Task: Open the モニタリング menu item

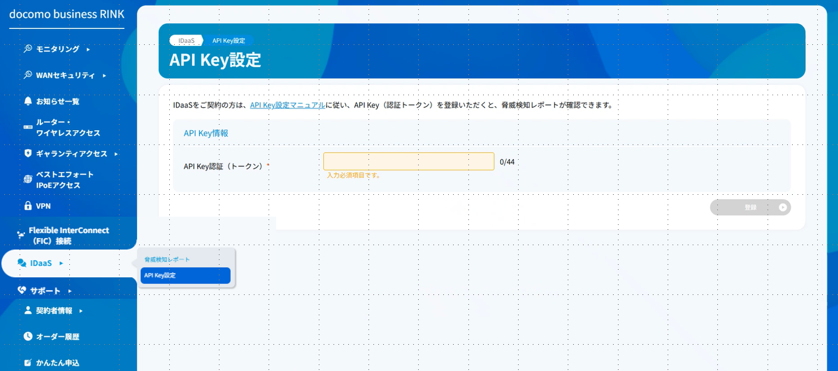Action: tap(58, 49)
